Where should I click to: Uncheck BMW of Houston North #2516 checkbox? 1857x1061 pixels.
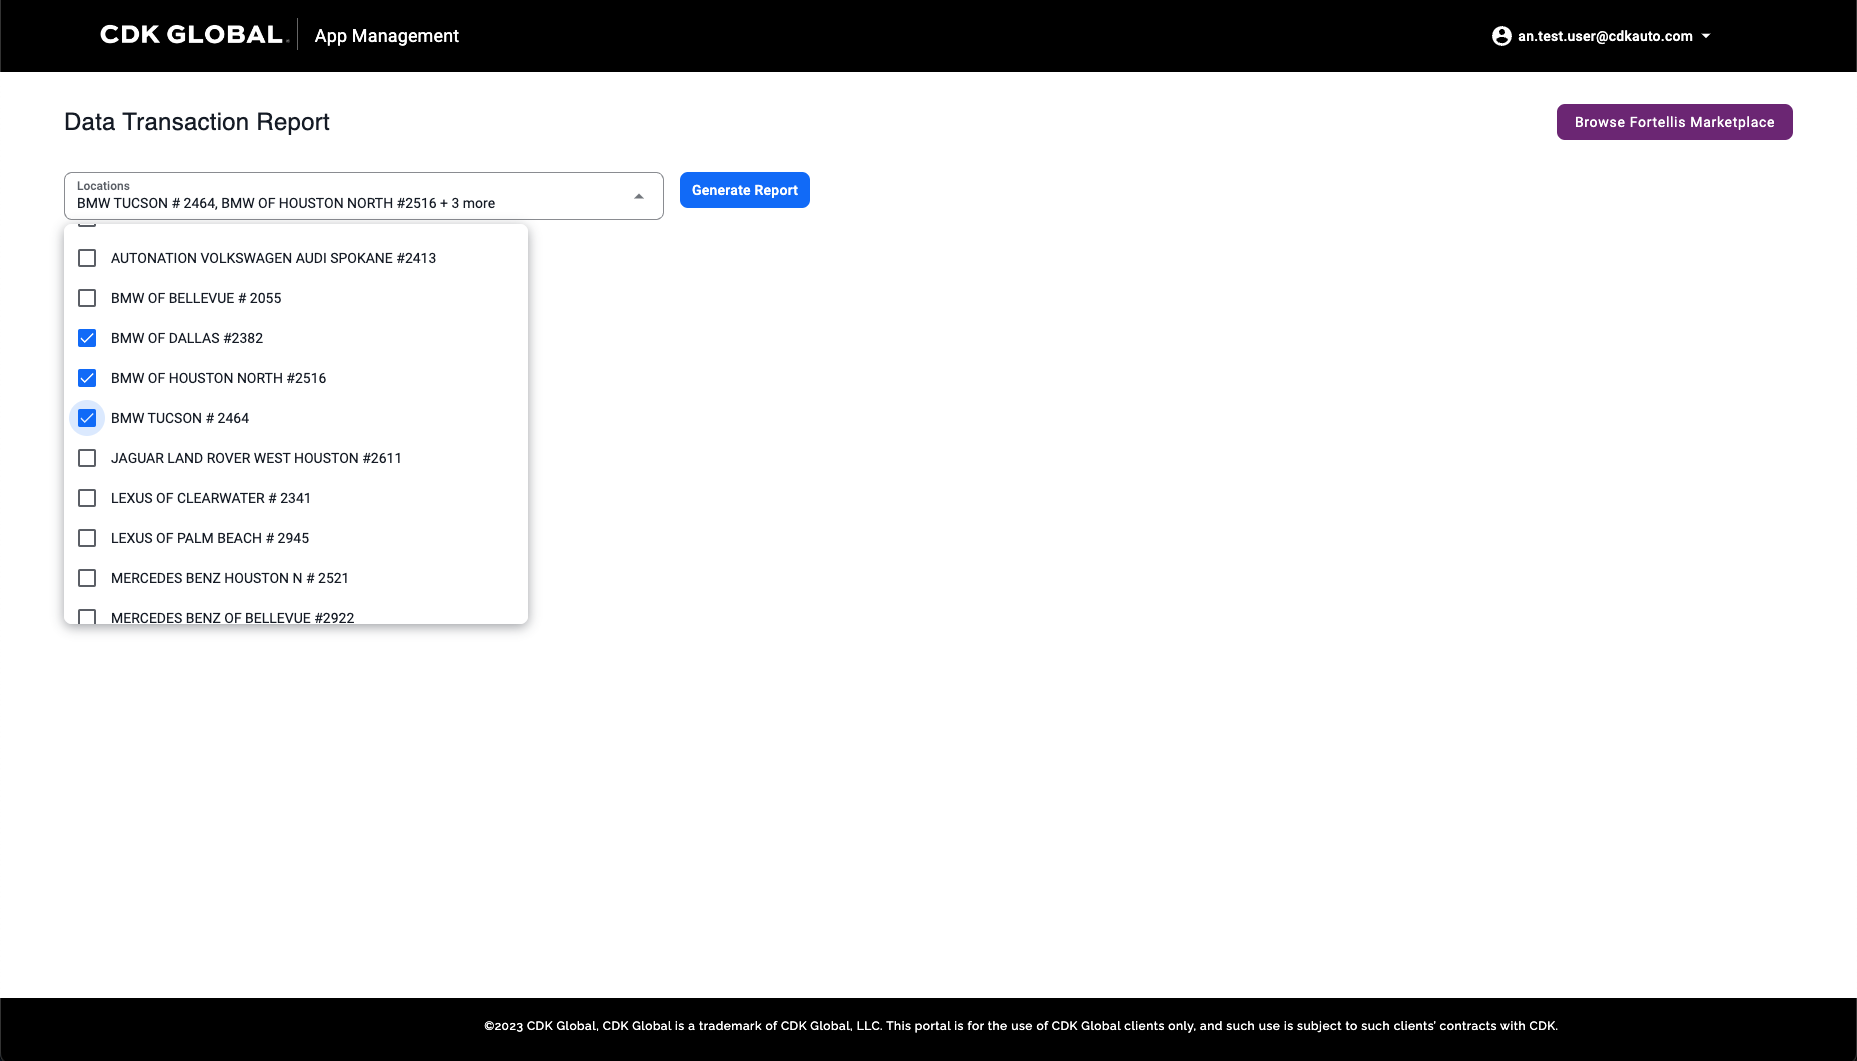tap(87, 378)
